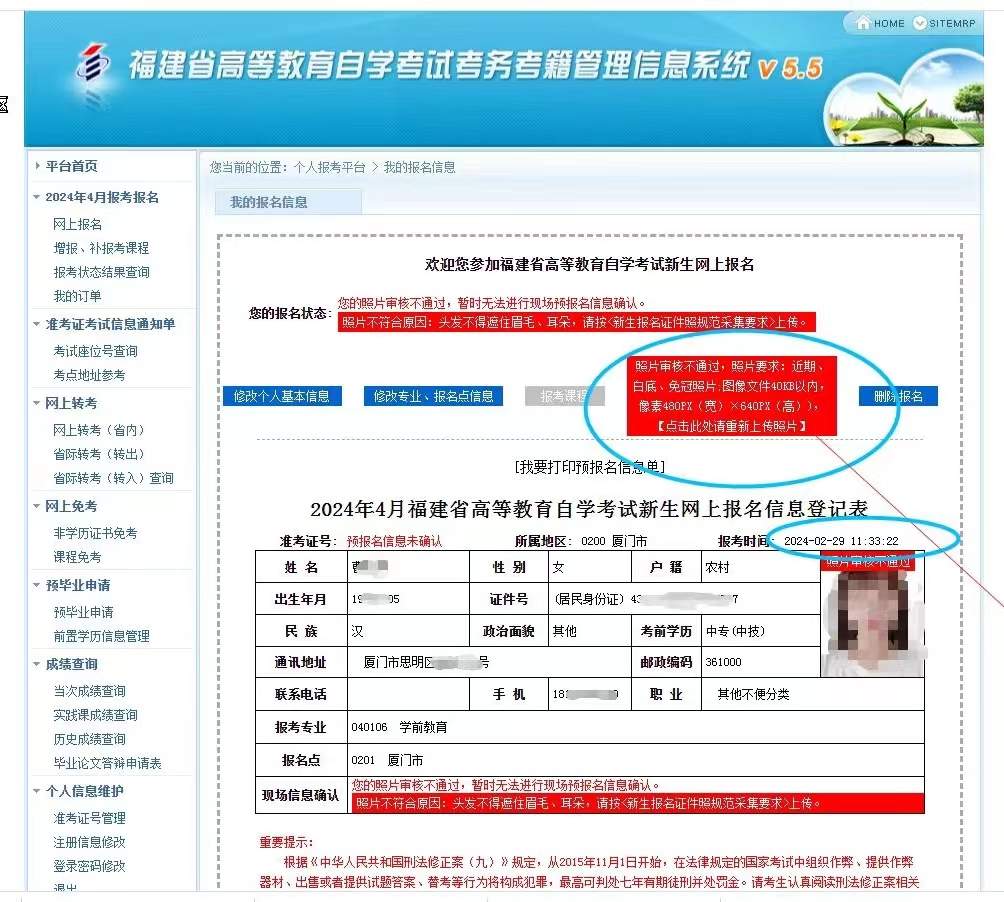Open 考试座位号查询
The width and height of the screenshot is (1004, 902).
[x=95, y=351]
